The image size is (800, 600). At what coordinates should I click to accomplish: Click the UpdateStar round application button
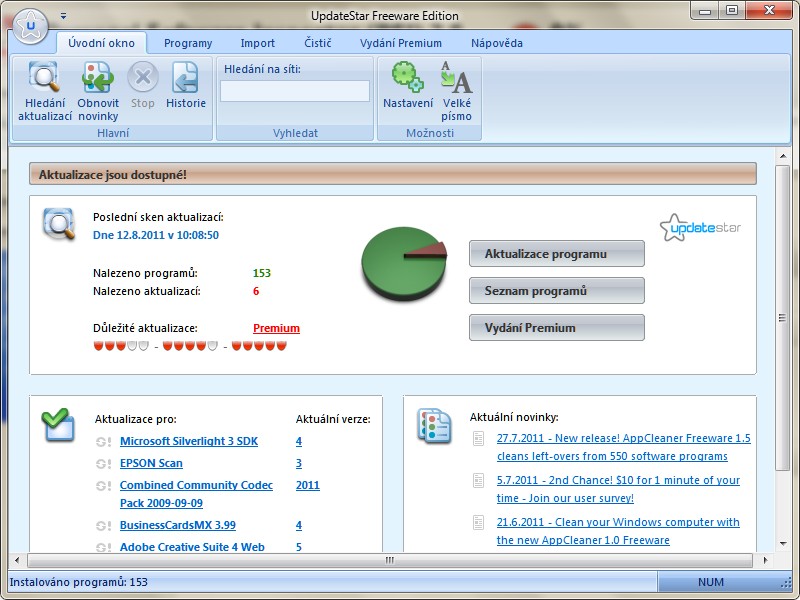point(31,26)
